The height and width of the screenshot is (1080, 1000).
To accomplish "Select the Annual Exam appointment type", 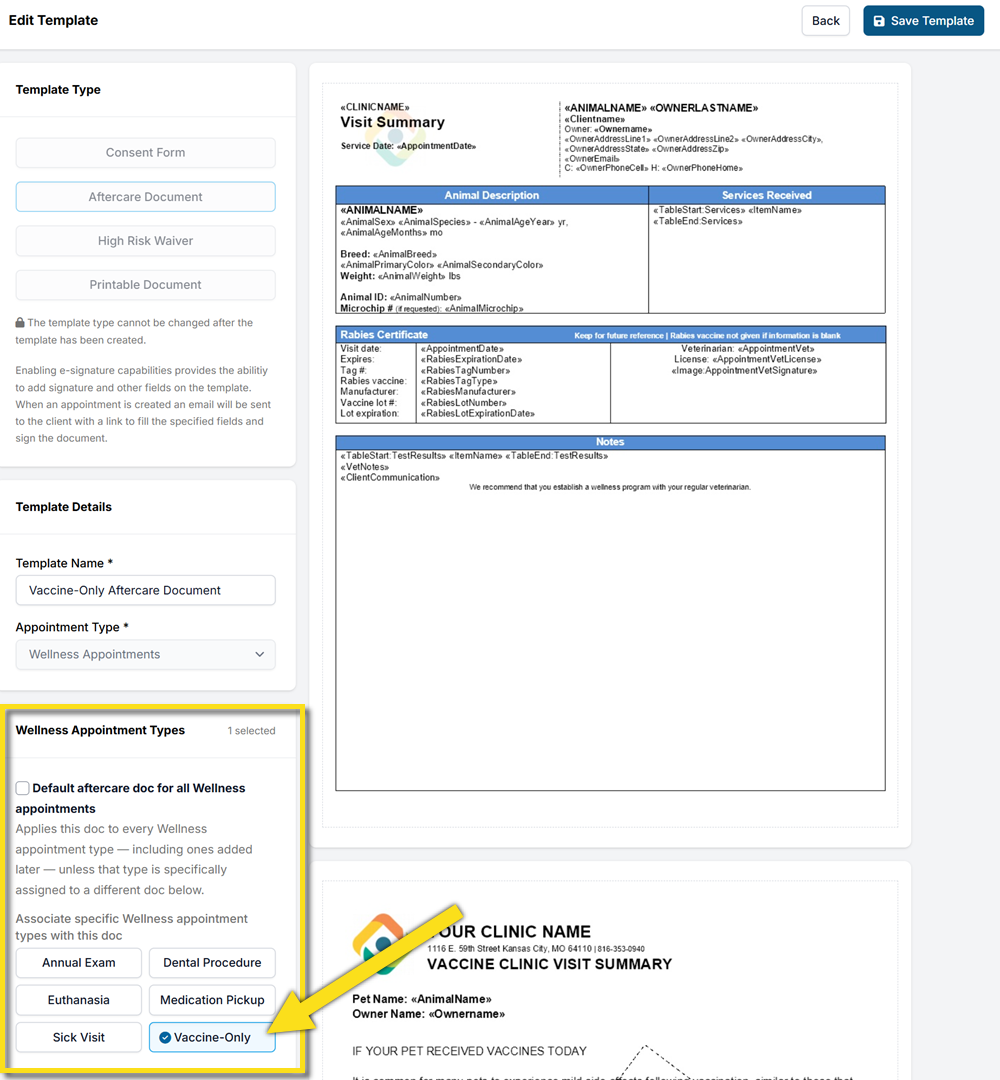I will pyautogui.click(x=79, y=963).
